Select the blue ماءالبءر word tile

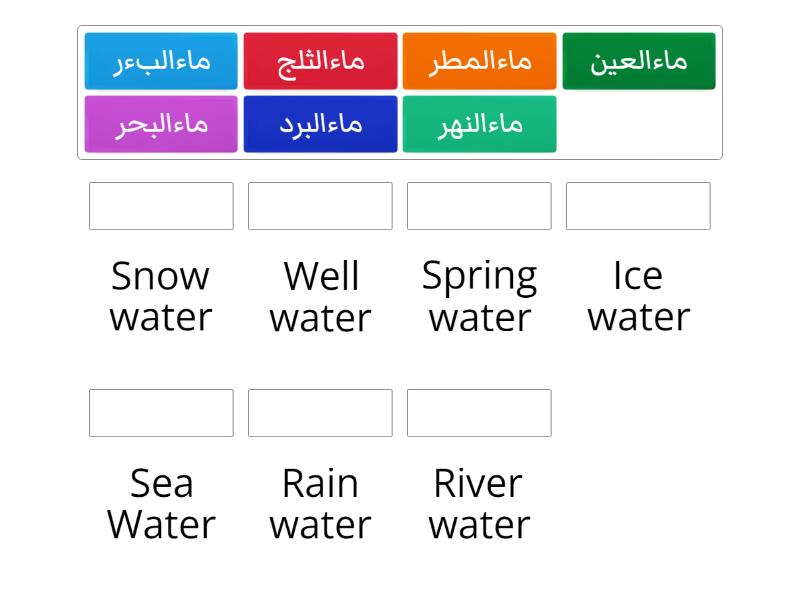click(160, 61)
